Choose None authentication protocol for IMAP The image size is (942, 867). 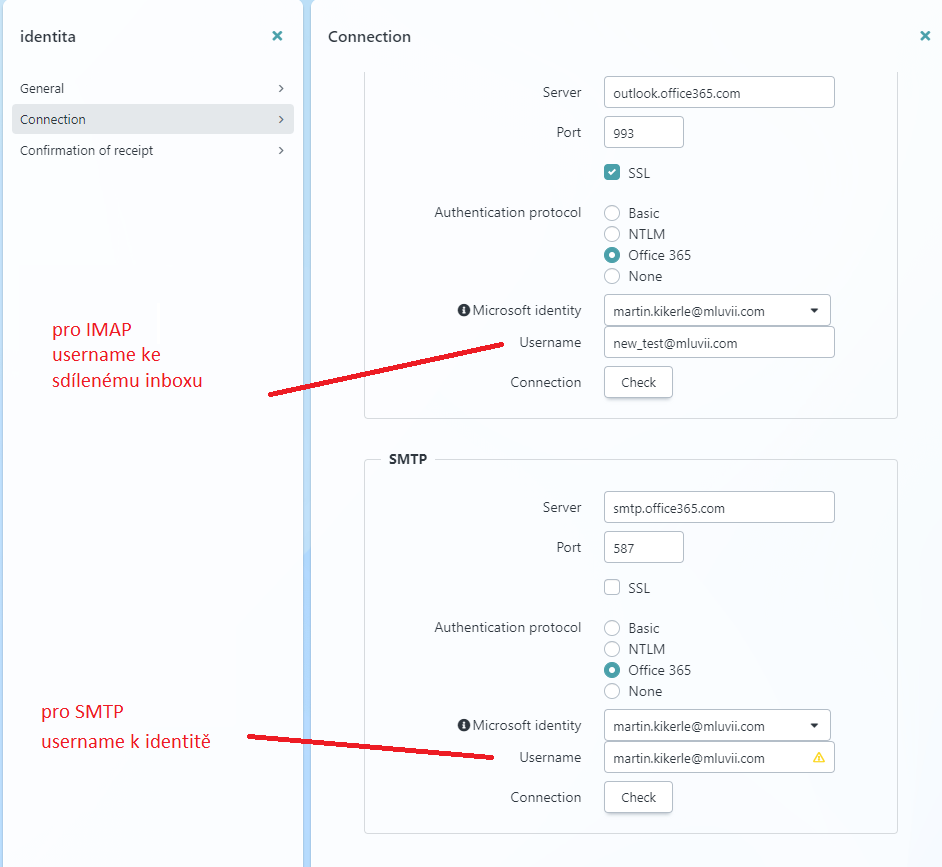(612, 276)
